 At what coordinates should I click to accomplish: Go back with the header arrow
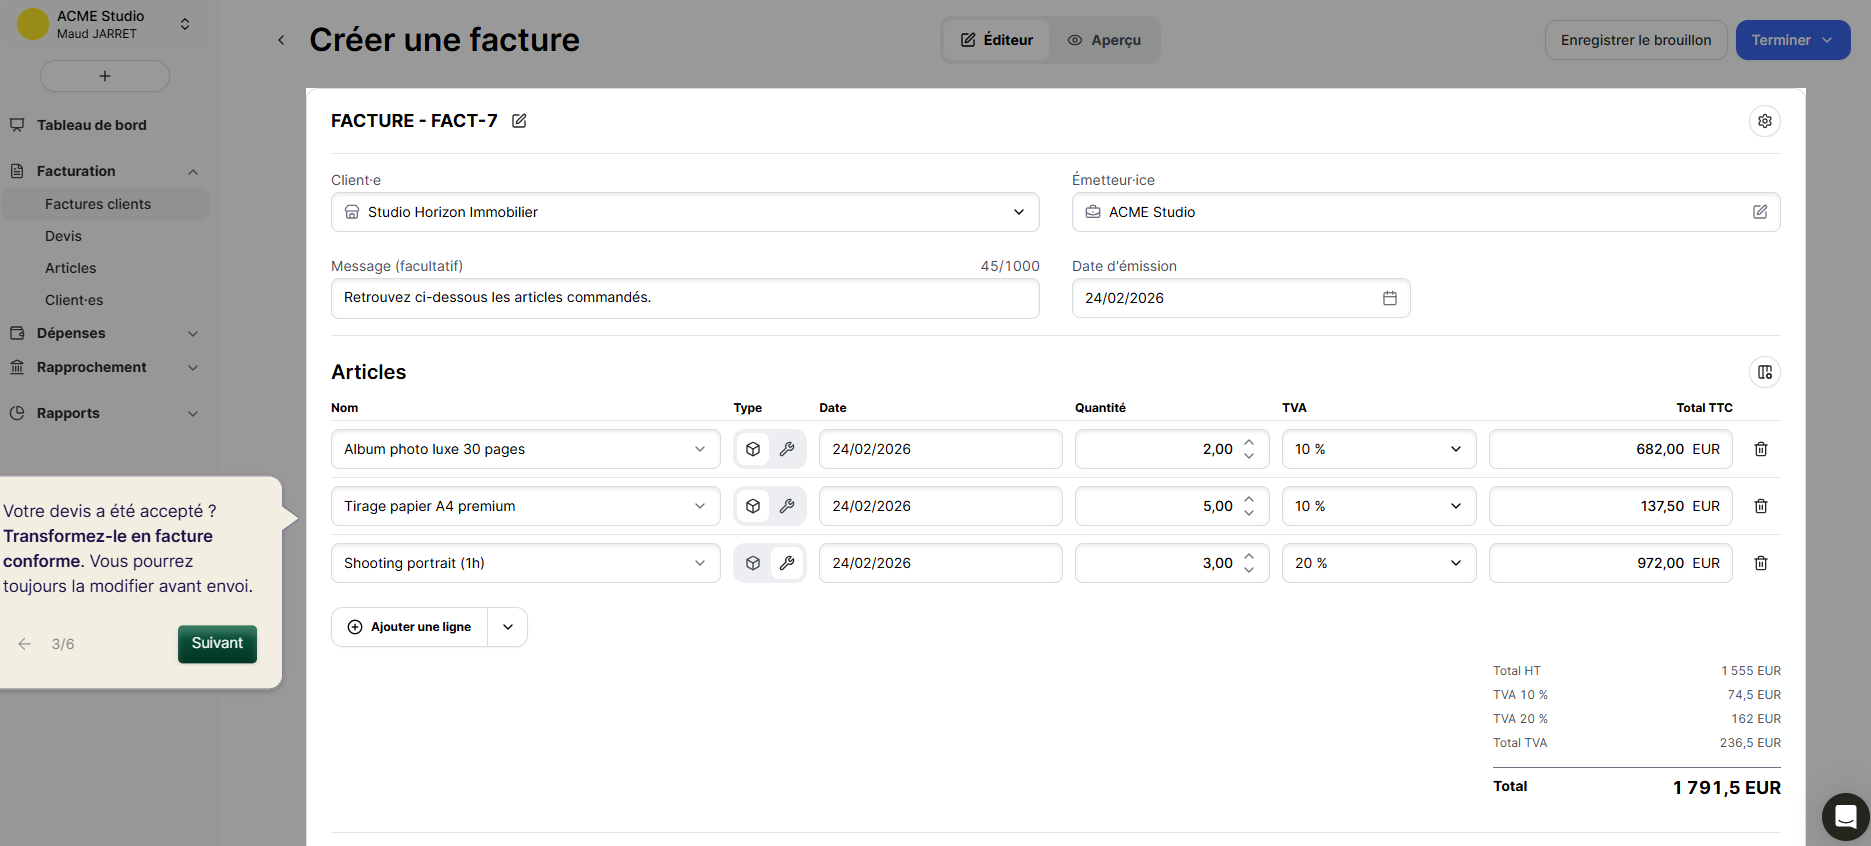281,40
